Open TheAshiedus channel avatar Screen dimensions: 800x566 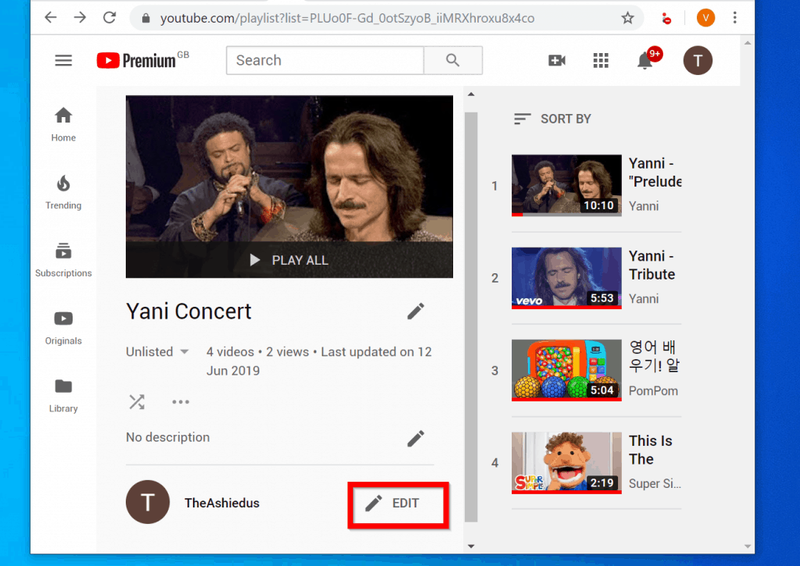tap(147, 502)
